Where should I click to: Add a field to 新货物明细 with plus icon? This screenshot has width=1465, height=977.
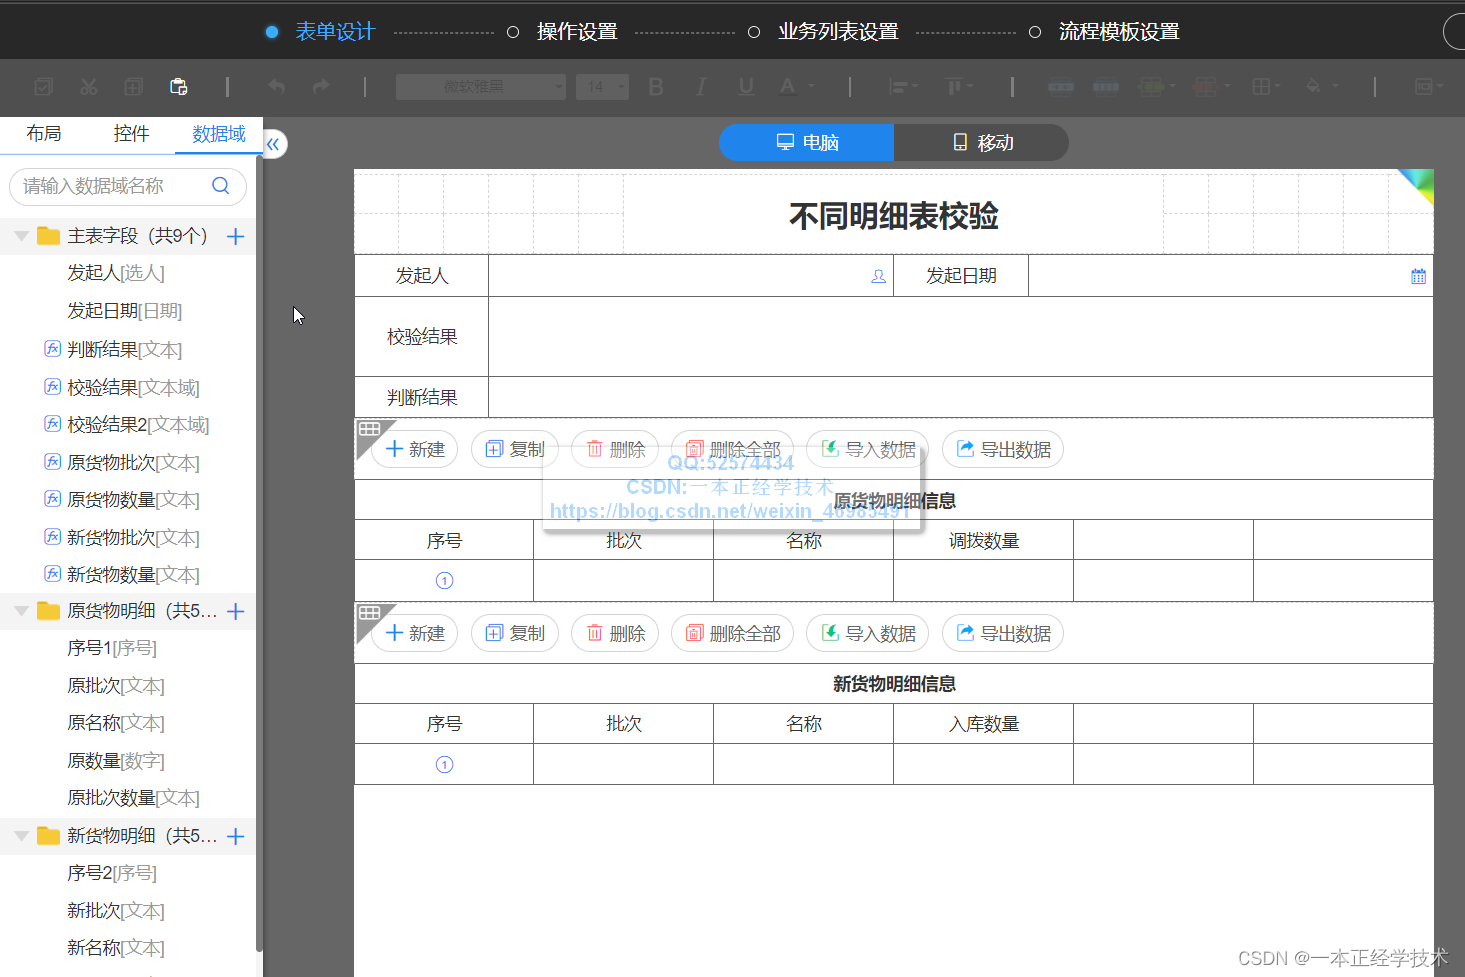point(236,836)
